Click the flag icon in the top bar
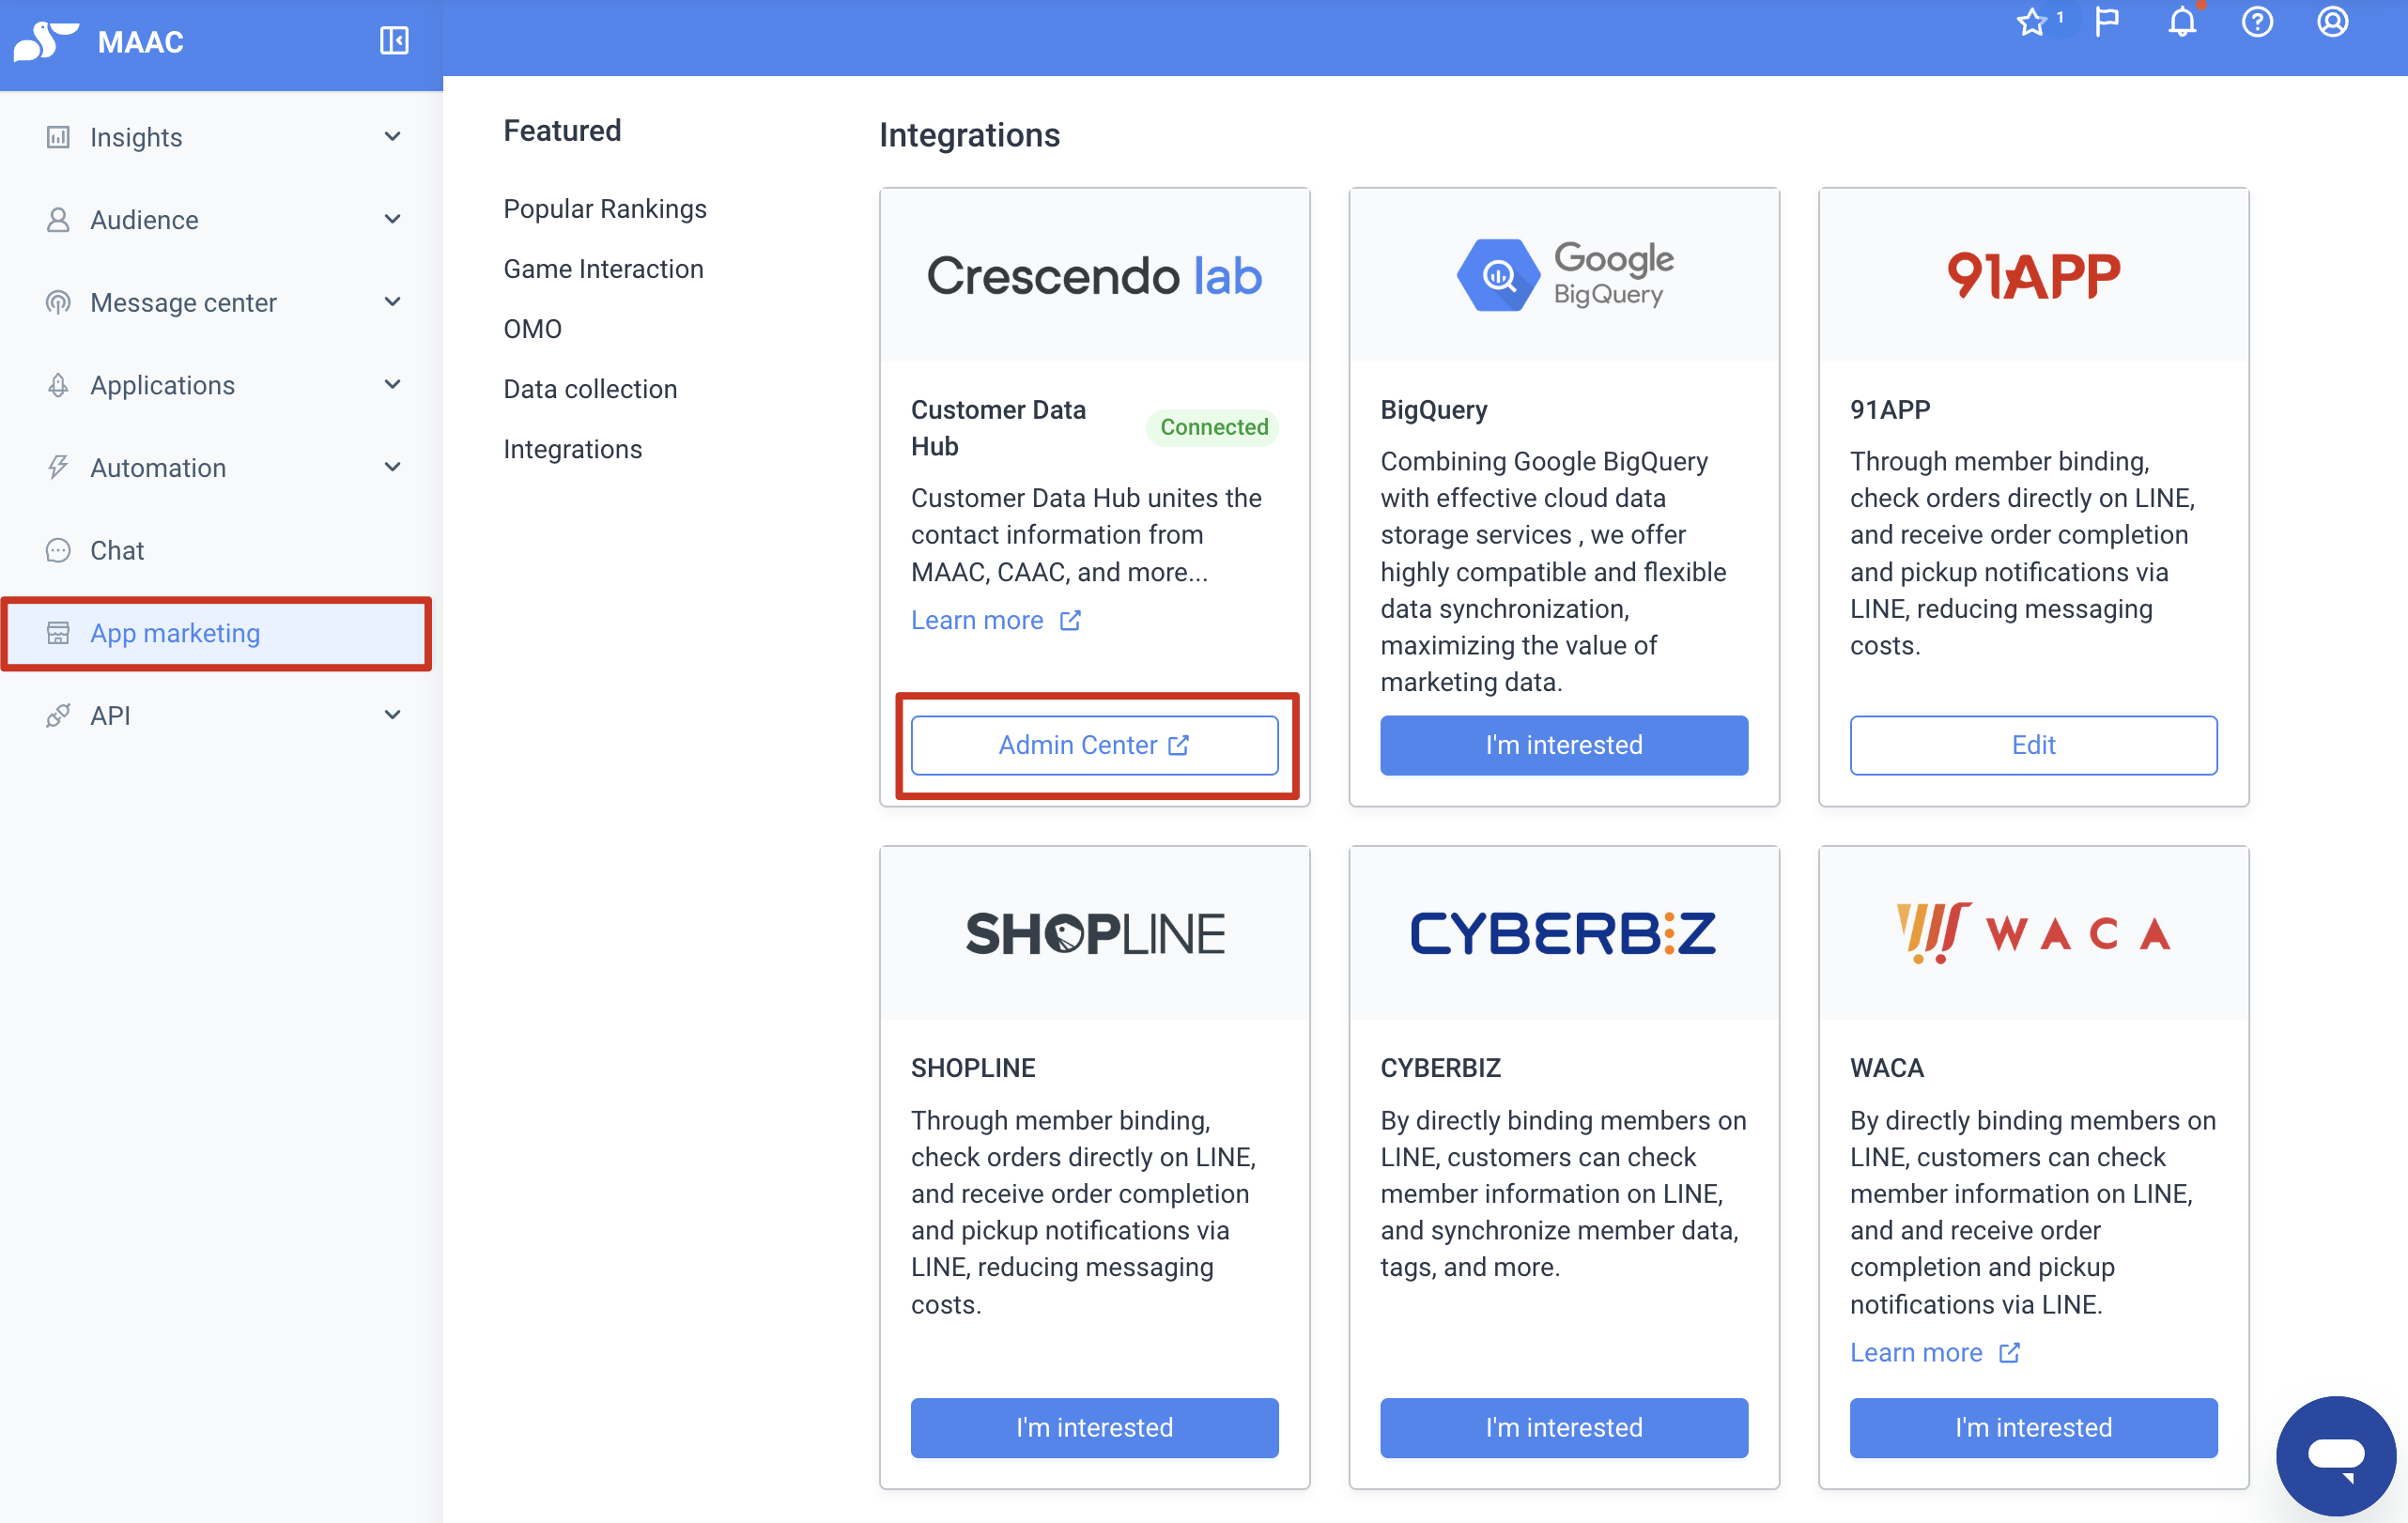Viewport: 2408px width, 1523px height. coord(2108,22)
